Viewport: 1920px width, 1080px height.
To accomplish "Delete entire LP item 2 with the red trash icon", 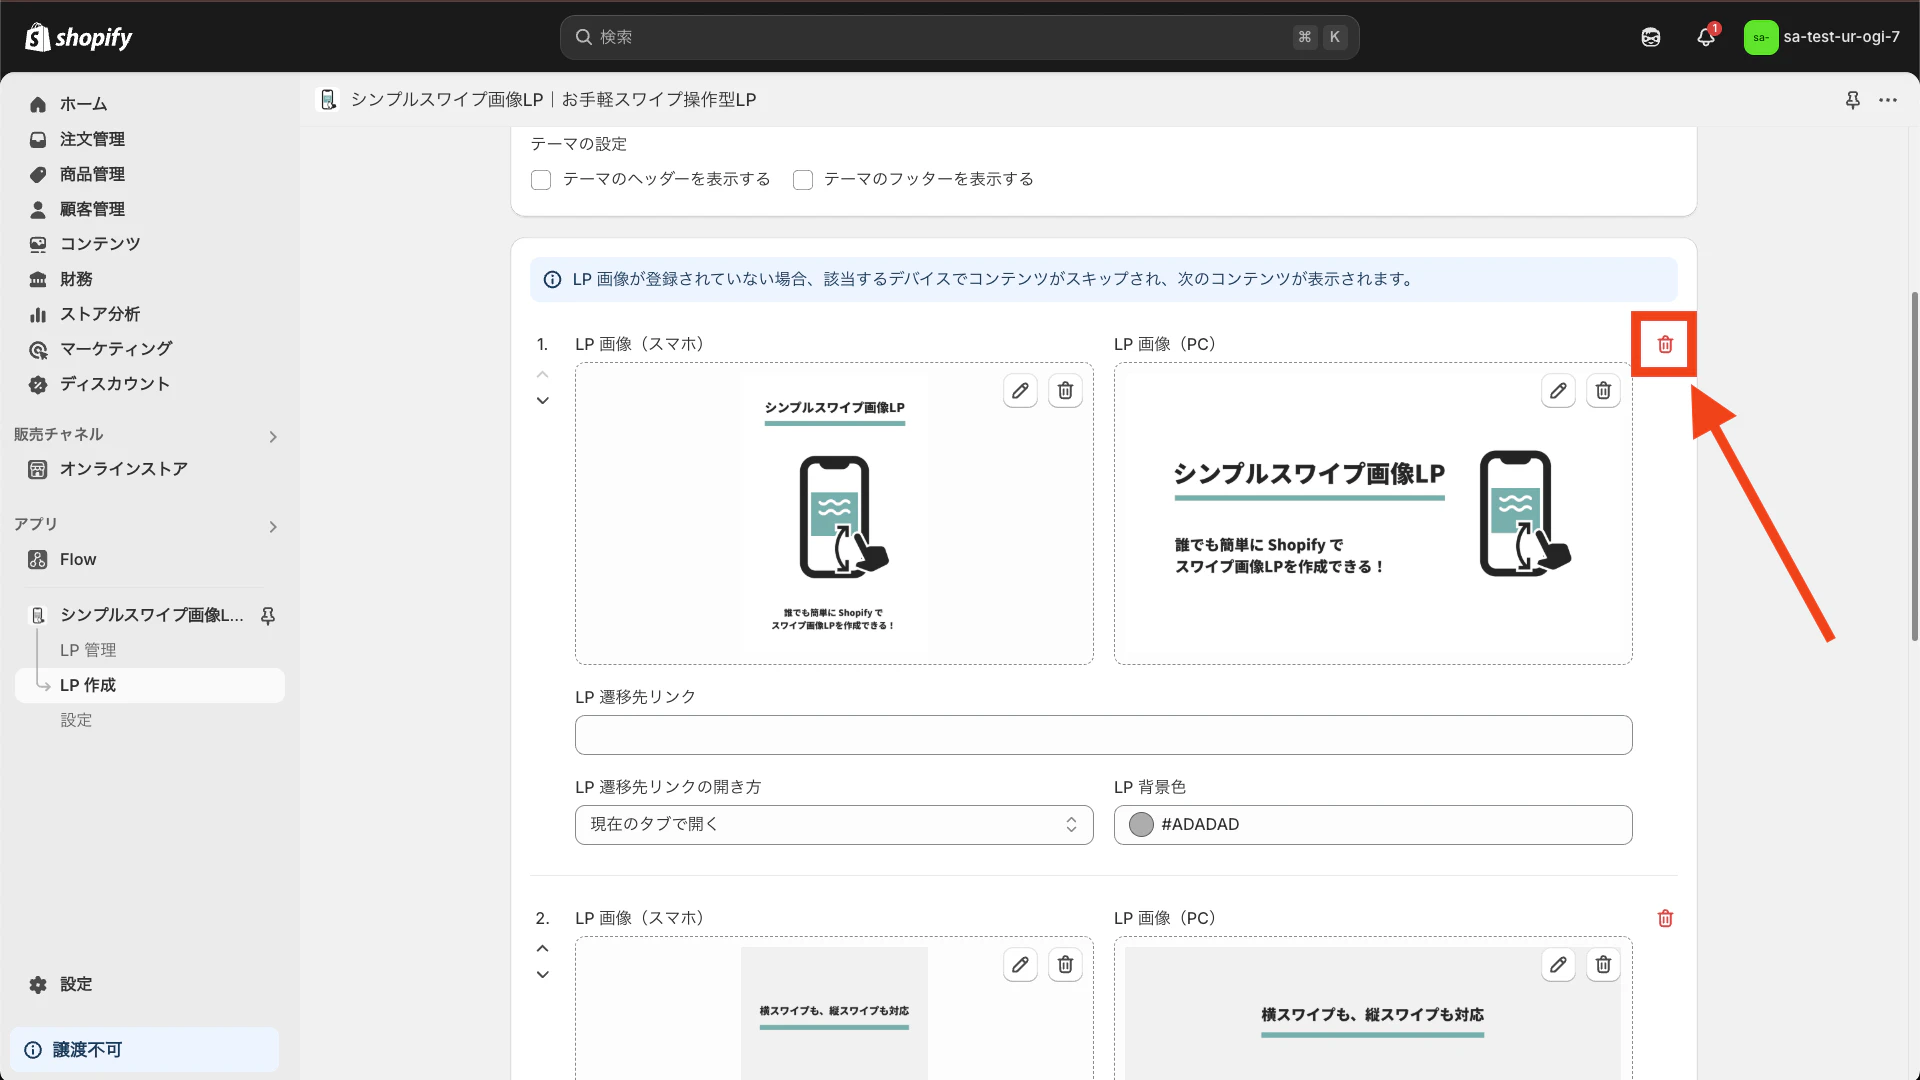I will [x=1665, y=918].
